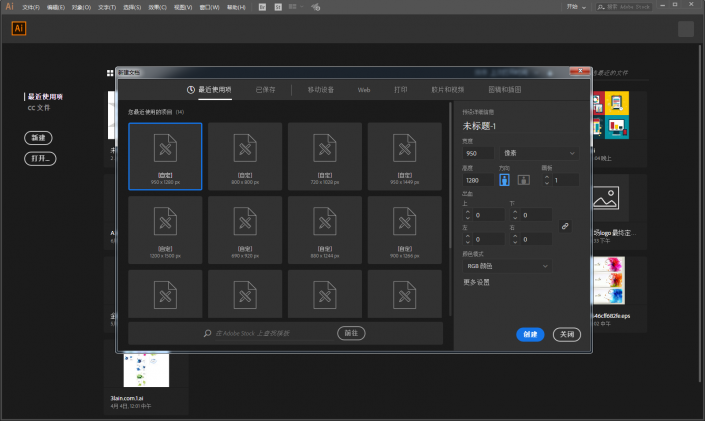
Task: Open the 效果(C) menu
Action: tap(157, 7)
